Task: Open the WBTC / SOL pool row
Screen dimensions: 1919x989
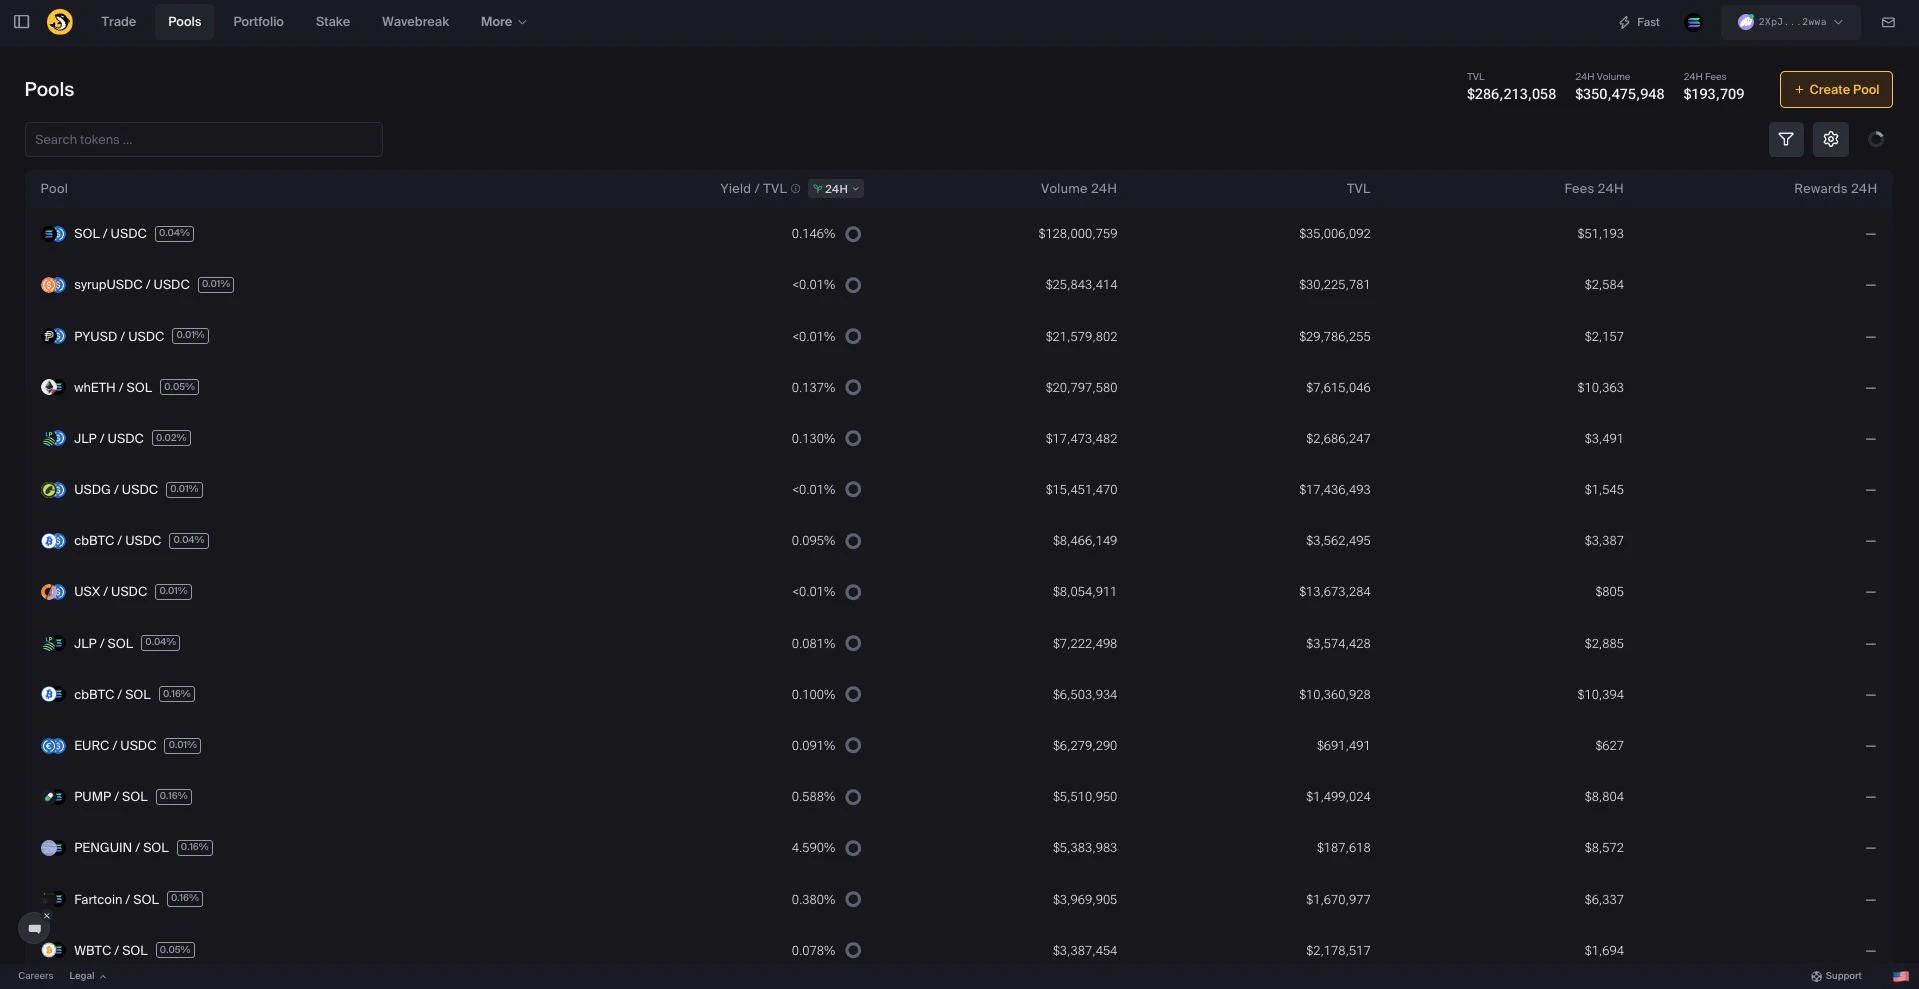Action: click(959, 950)
